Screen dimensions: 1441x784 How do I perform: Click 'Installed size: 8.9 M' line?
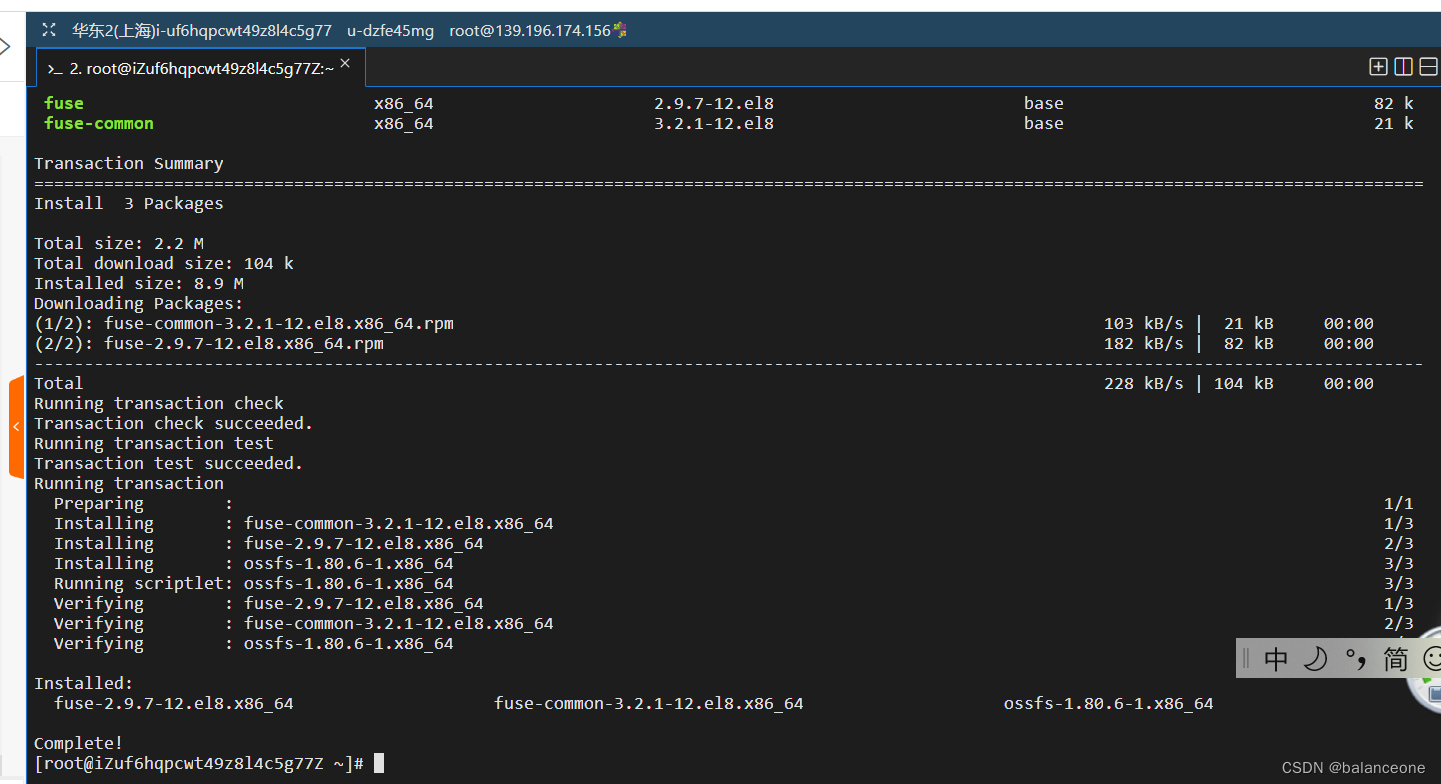click(x=139, y=283)
